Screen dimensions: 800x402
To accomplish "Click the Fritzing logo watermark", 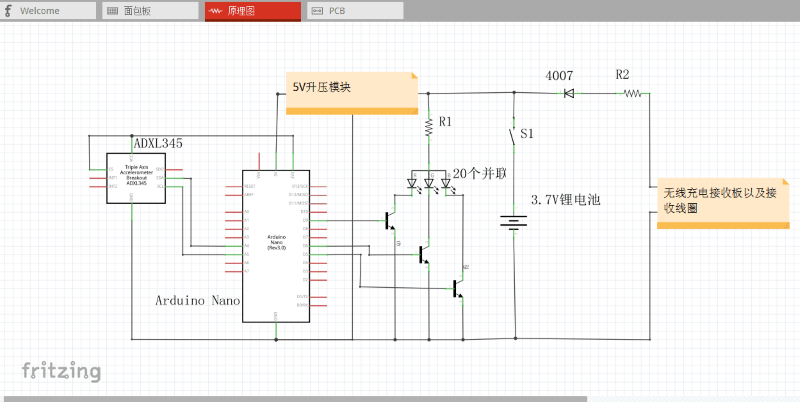I will 61,371.
